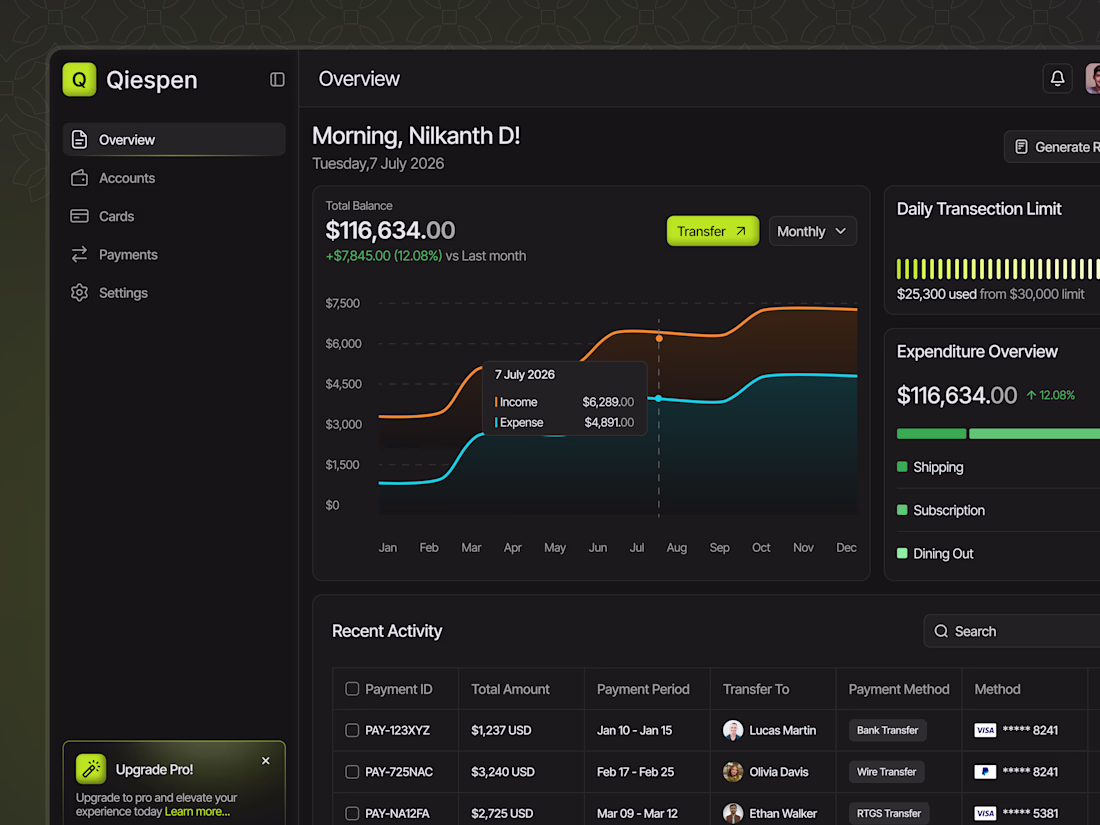Go to the Overview menu item
Screen dimensions: 1100x825
tap(174, 140)
